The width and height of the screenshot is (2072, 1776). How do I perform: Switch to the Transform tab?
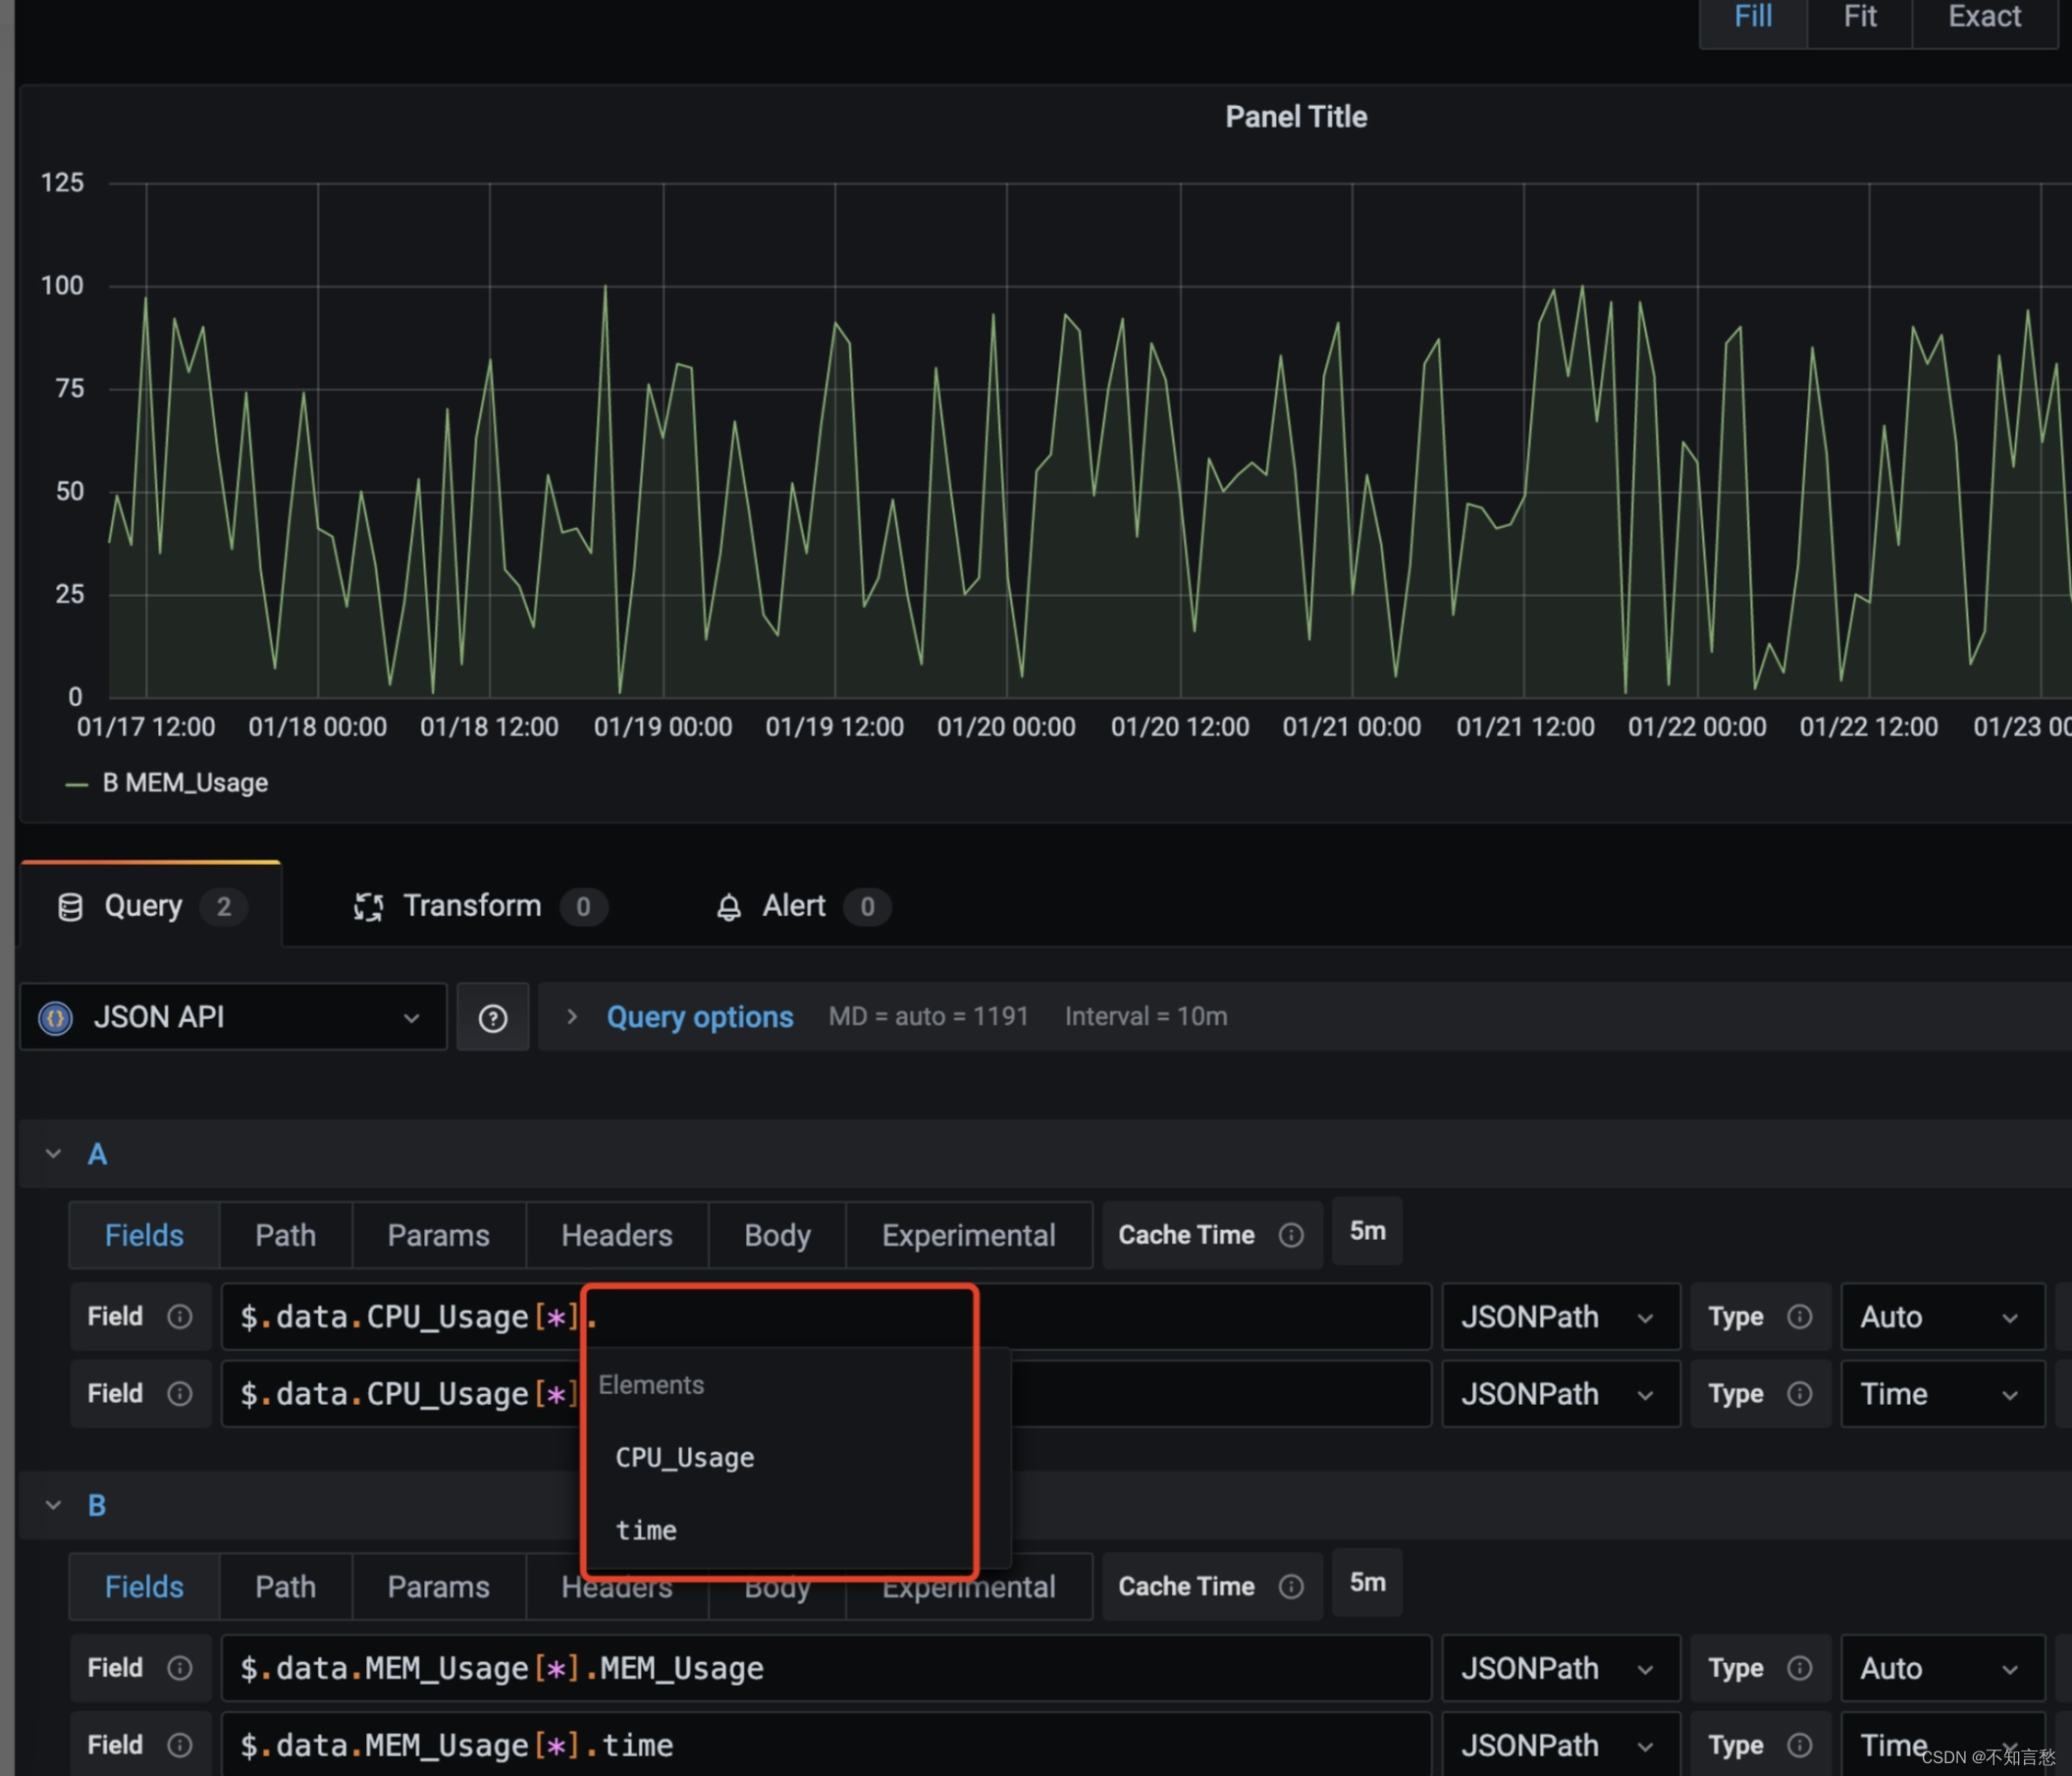pyautogui.click(x=472, y=906)
